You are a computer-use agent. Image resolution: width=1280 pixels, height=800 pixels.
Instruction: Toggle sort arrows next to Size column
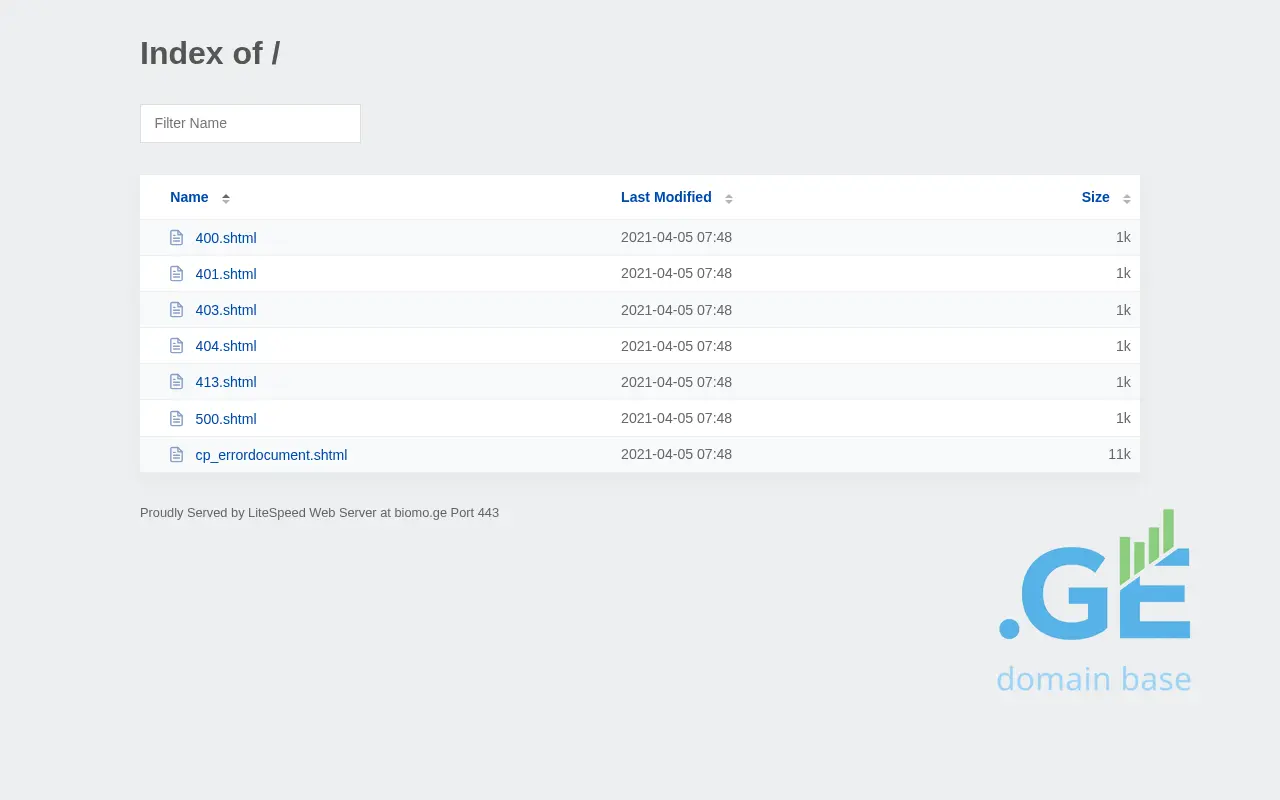[1127, 198]
